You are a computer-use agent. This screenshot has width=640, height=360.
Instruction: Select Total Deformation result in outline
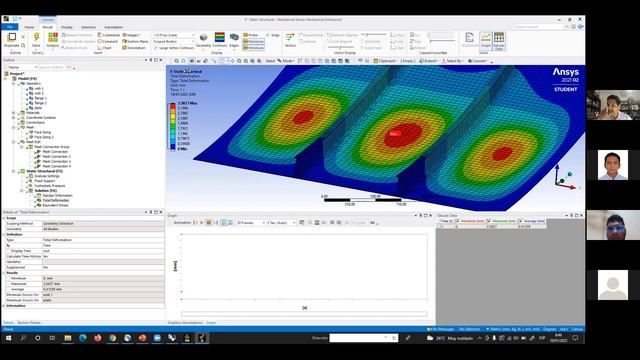(x=56, y=200)
